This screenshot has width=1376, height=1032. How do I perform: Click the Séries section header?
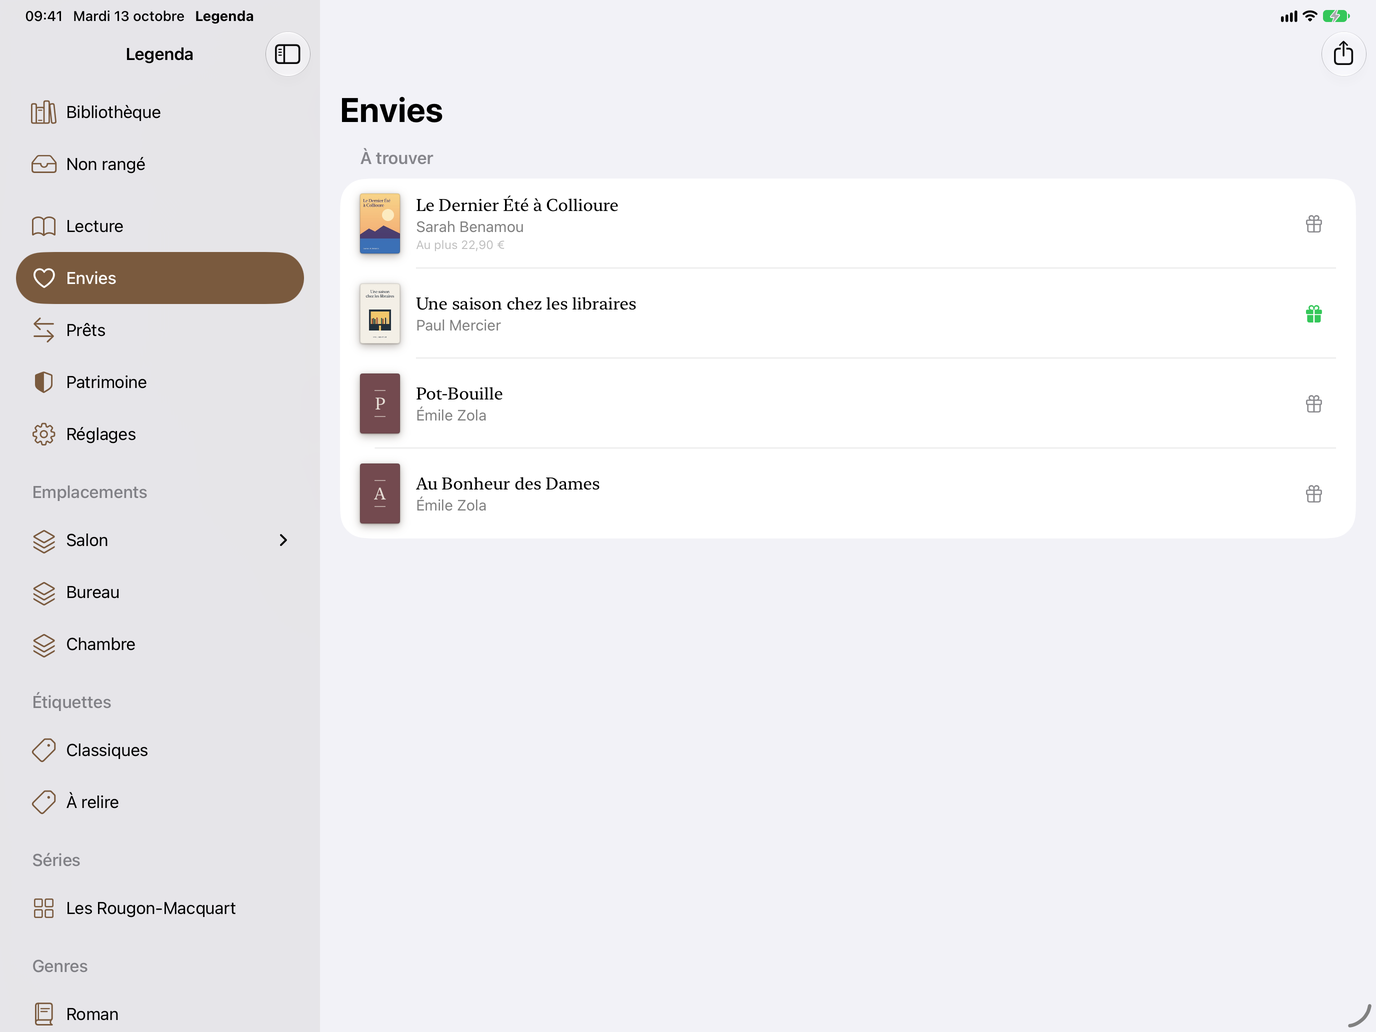(x=56, y=860)
